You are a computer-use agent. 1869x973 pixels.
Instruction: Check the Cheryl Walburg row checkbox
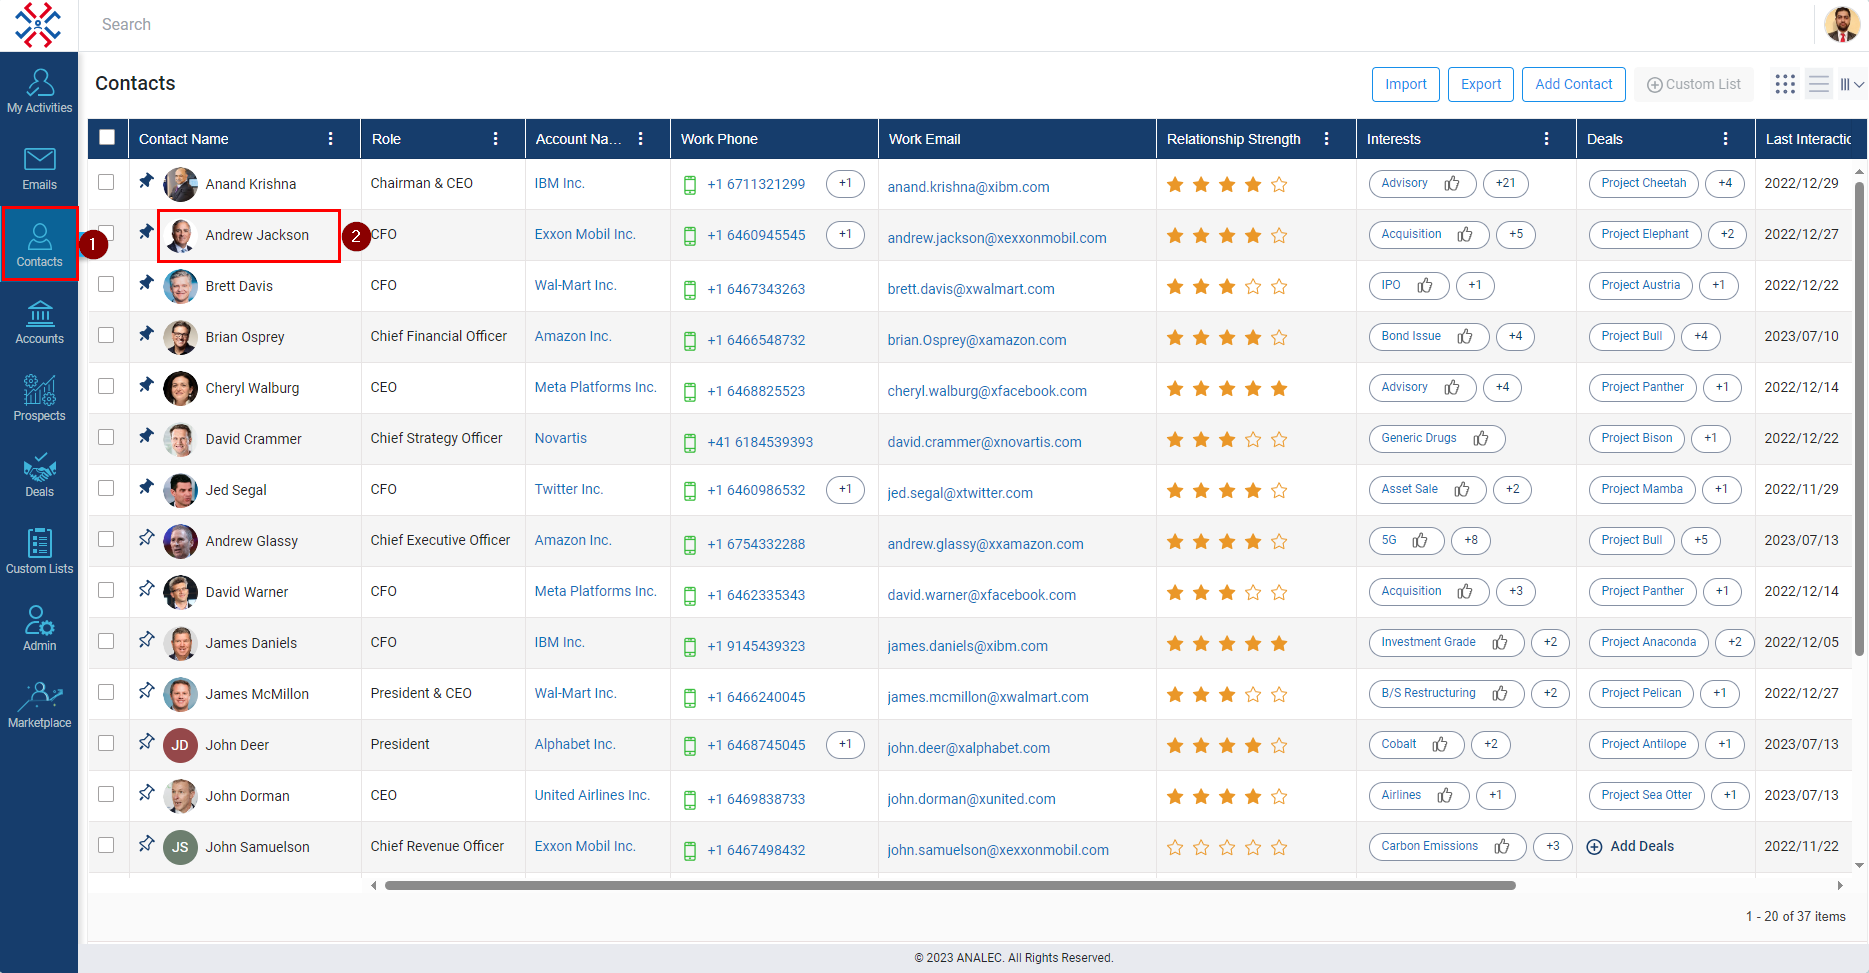coord(106,386)
